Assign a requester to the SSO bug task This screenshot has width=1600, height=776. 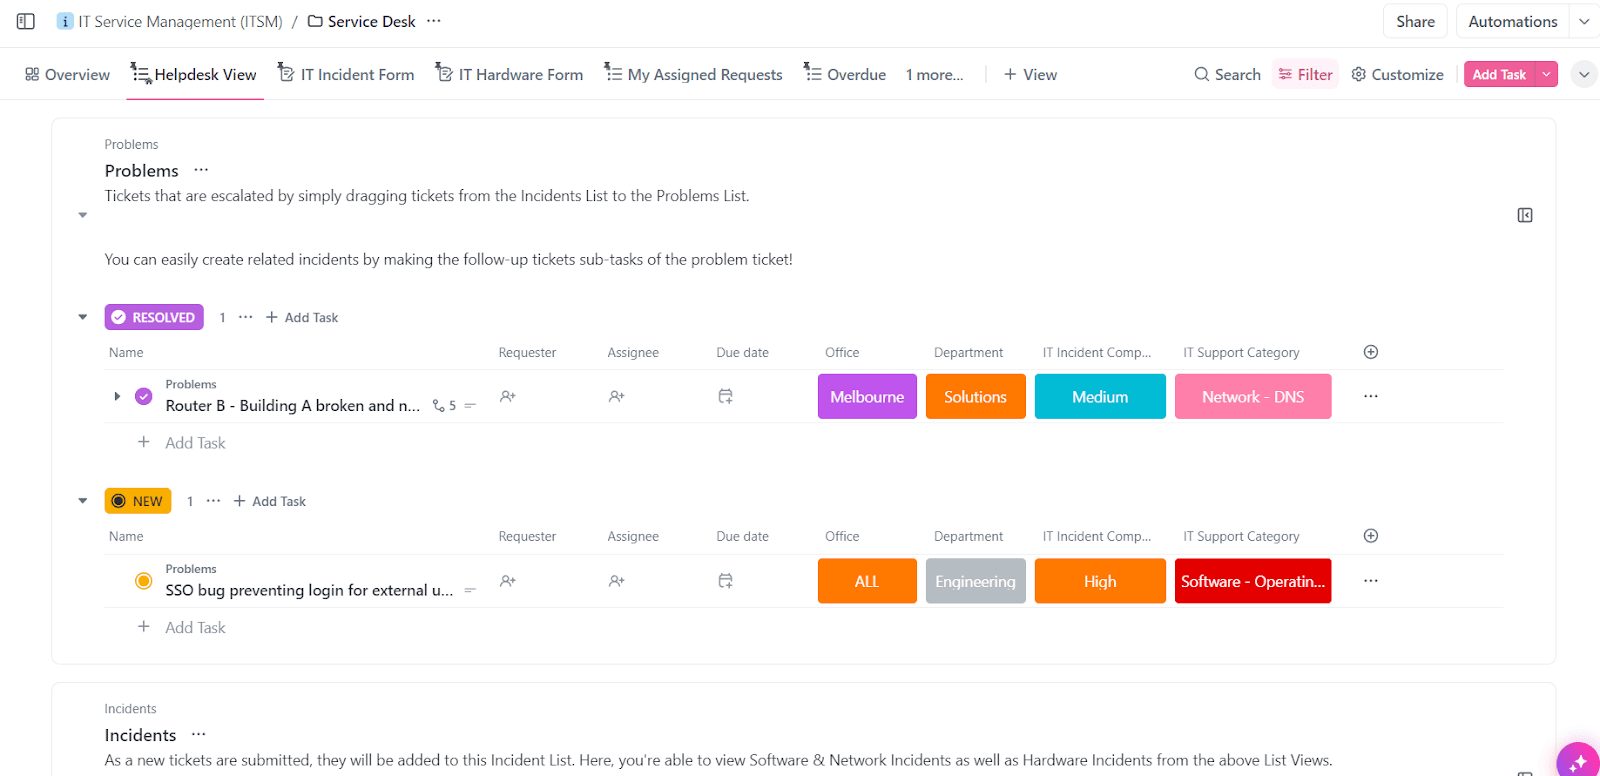(508, 581)
